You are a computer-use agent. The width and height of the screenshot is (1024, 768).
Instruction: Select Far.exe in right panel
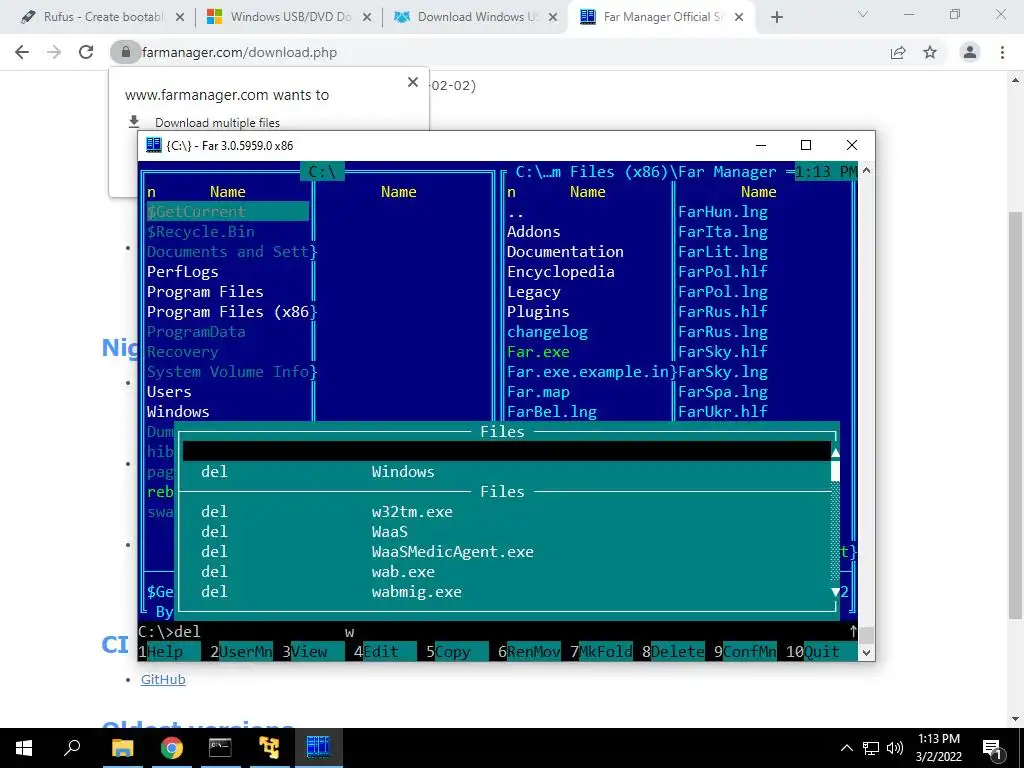[538, 352]
